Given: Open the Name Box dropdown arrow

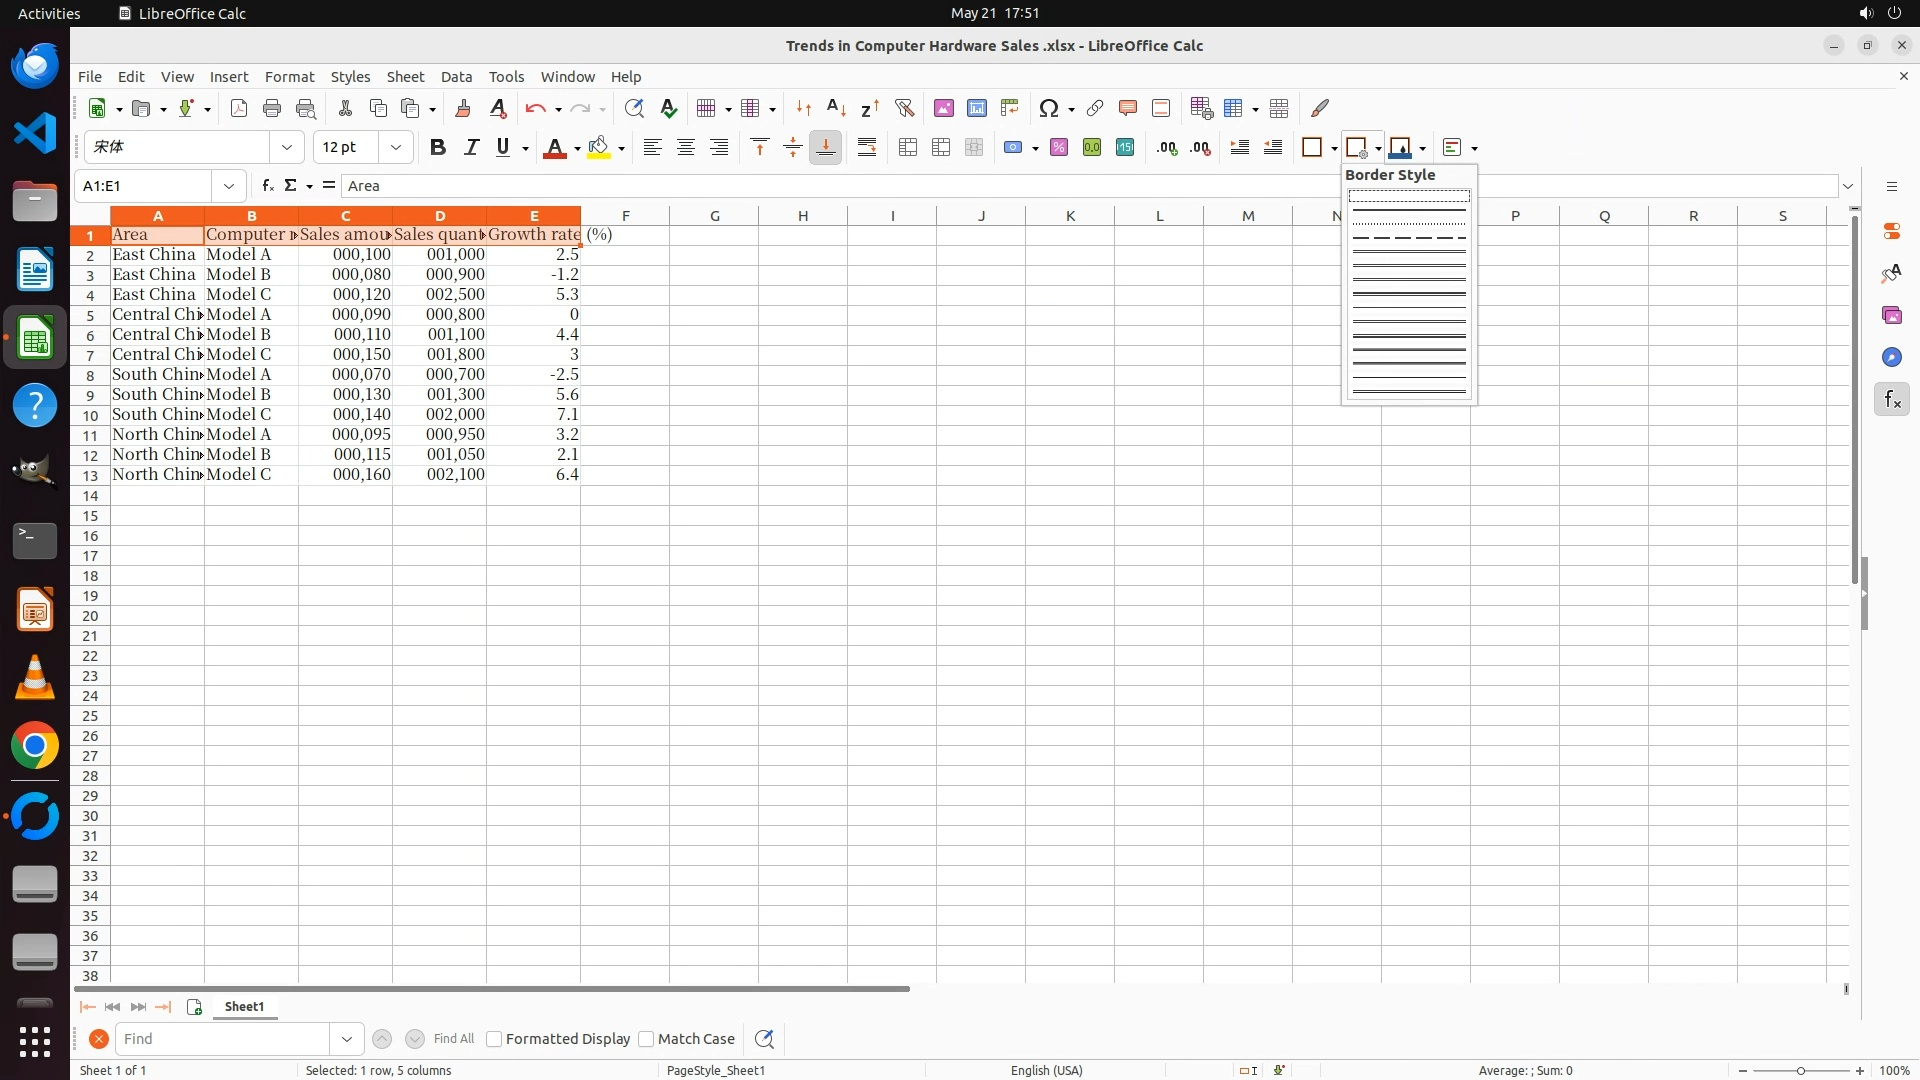Looking at the screenshot, I should [229, 186].
